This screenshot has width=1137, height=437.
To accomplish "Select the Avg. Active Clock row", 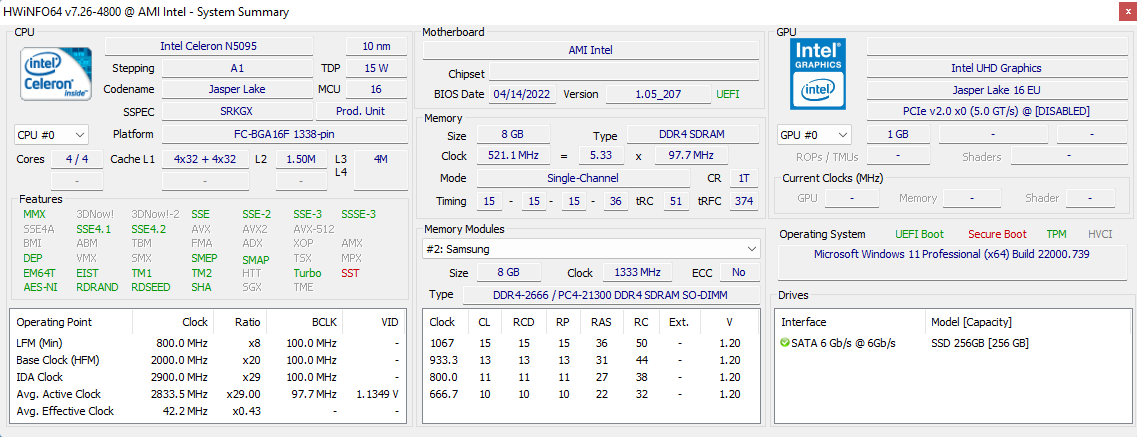I will [x=209, y=394].
